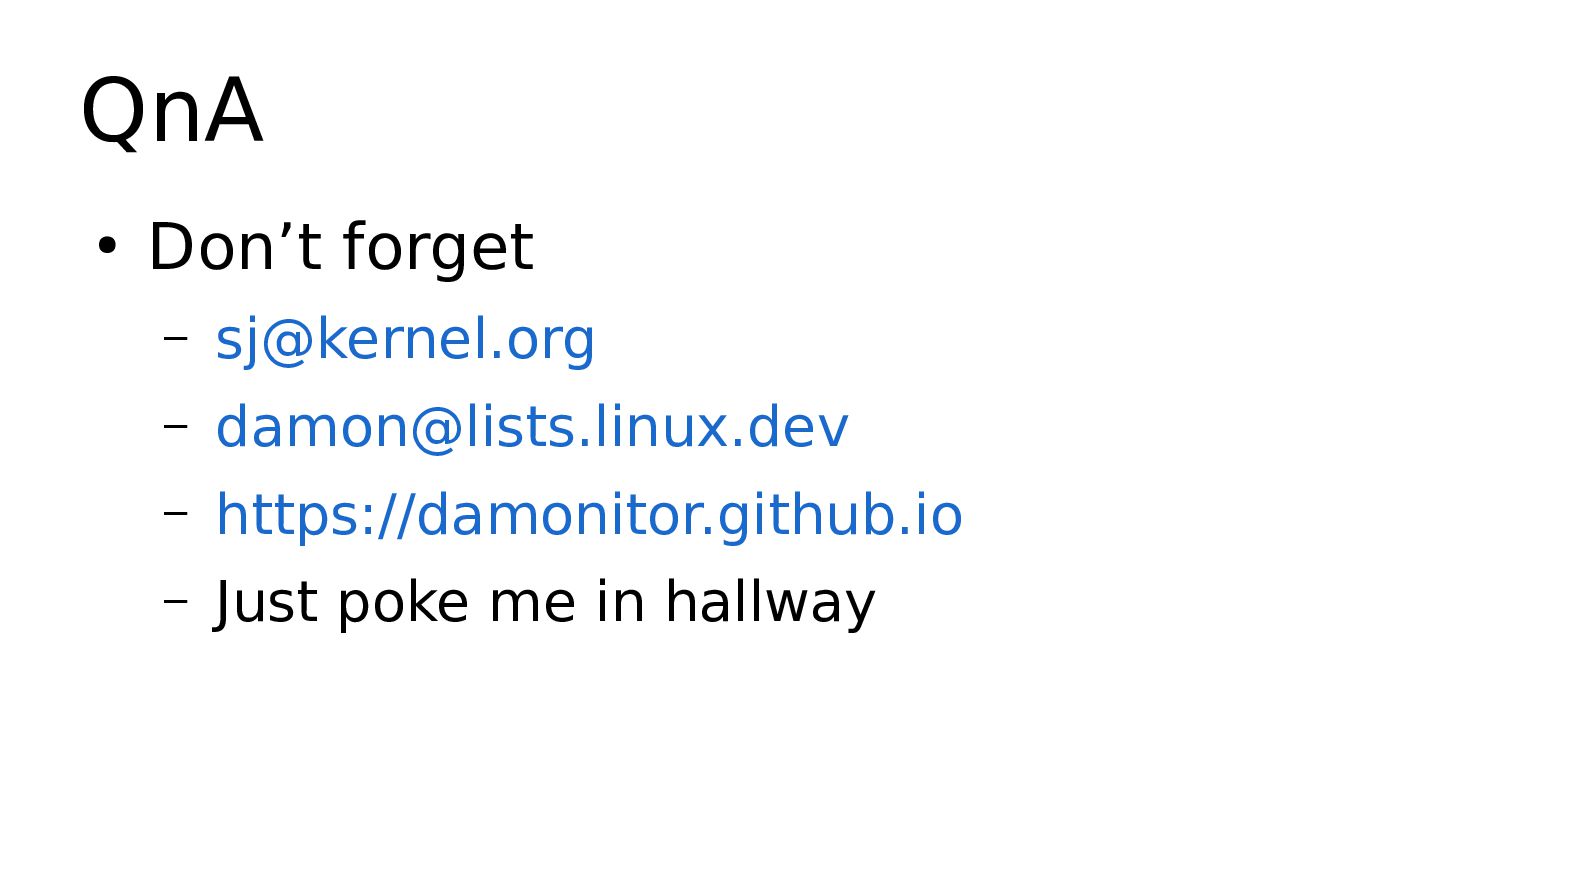The image size is (1587, 893).
Task: Click the round bullet before Don't forget
Action: 107,246
